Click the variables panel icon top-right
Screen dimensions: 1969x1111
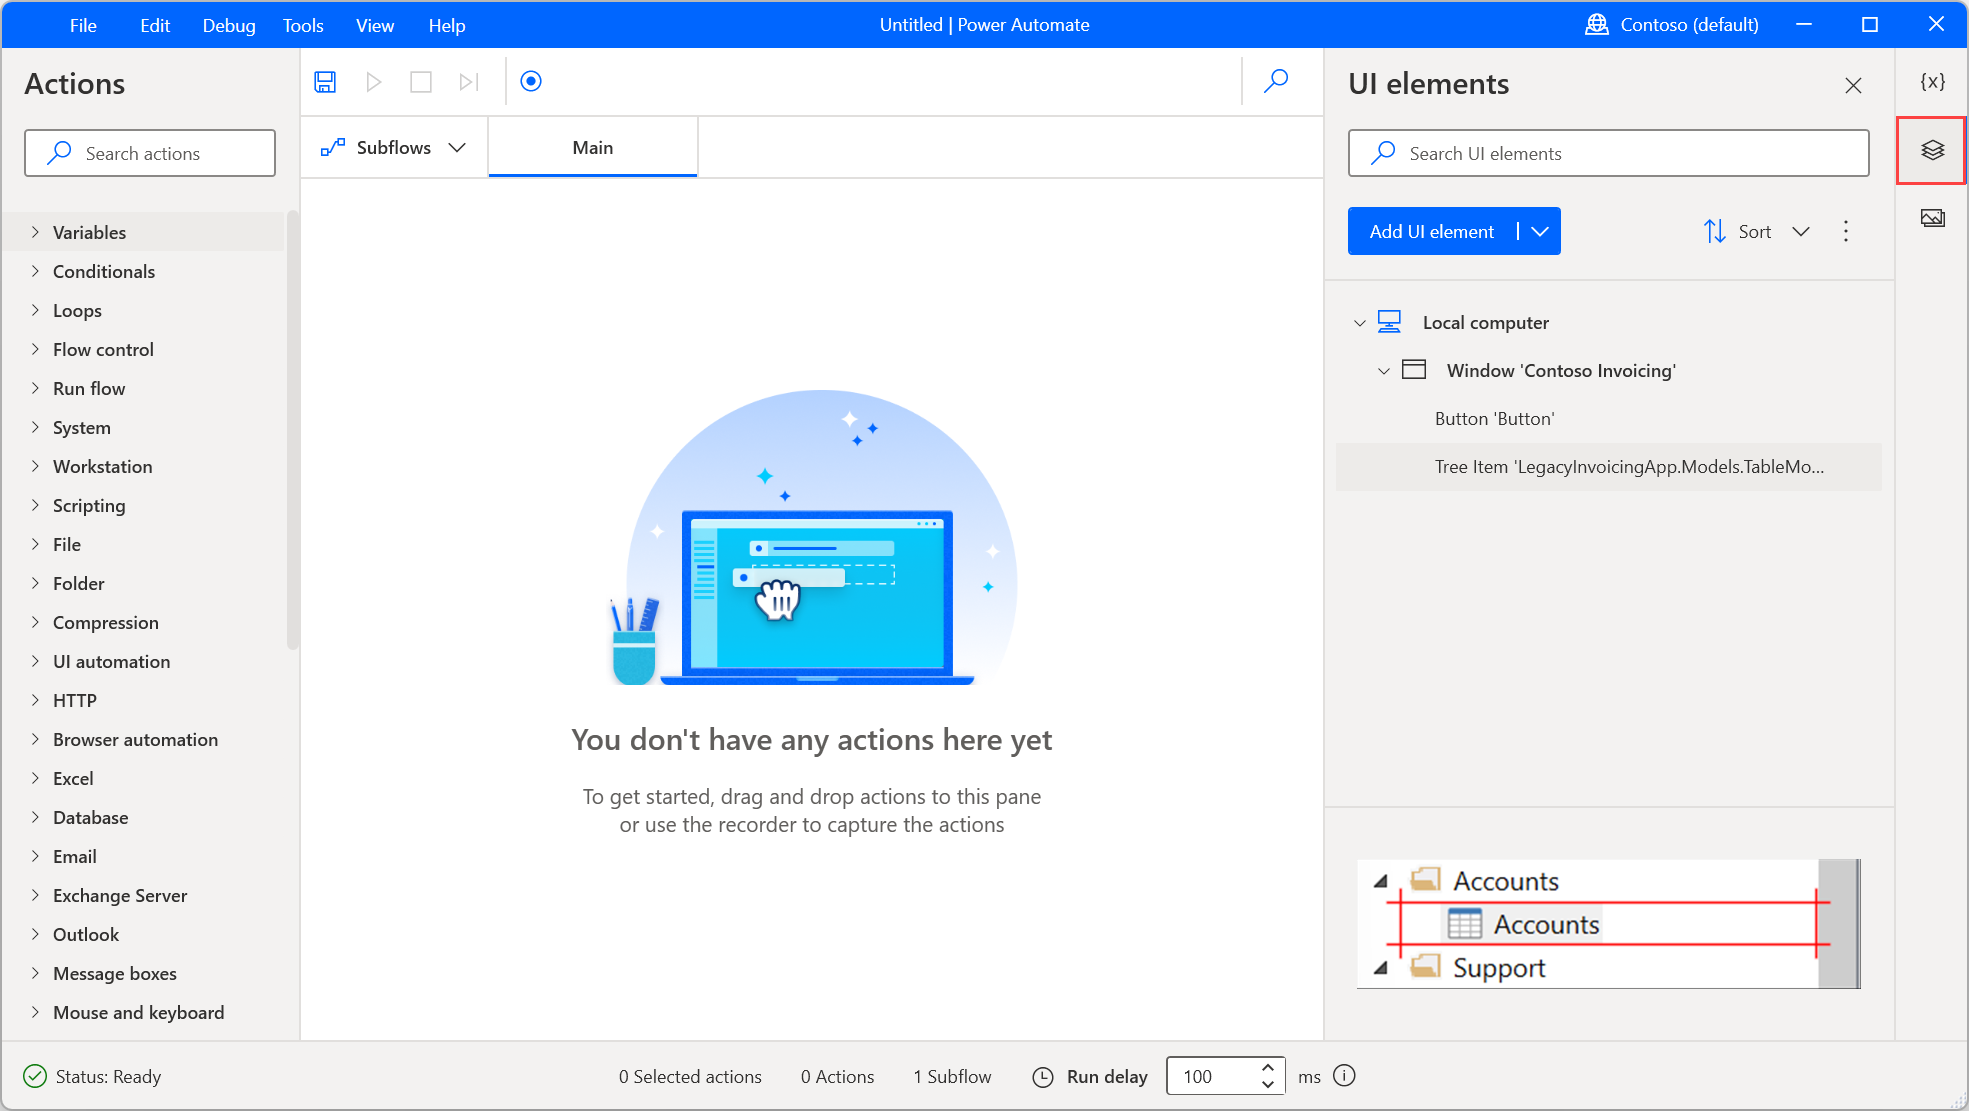point(1934,81)
